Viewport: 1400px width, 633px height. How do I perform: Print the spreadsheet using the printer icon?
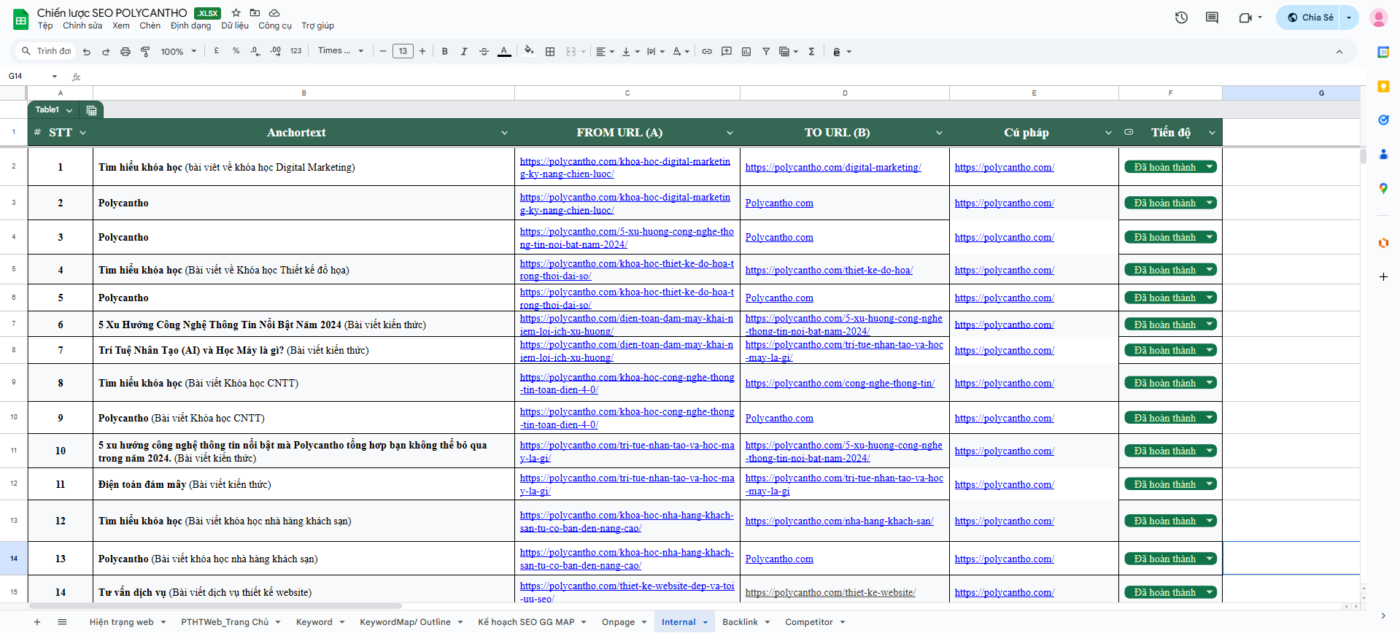point(125,51)
